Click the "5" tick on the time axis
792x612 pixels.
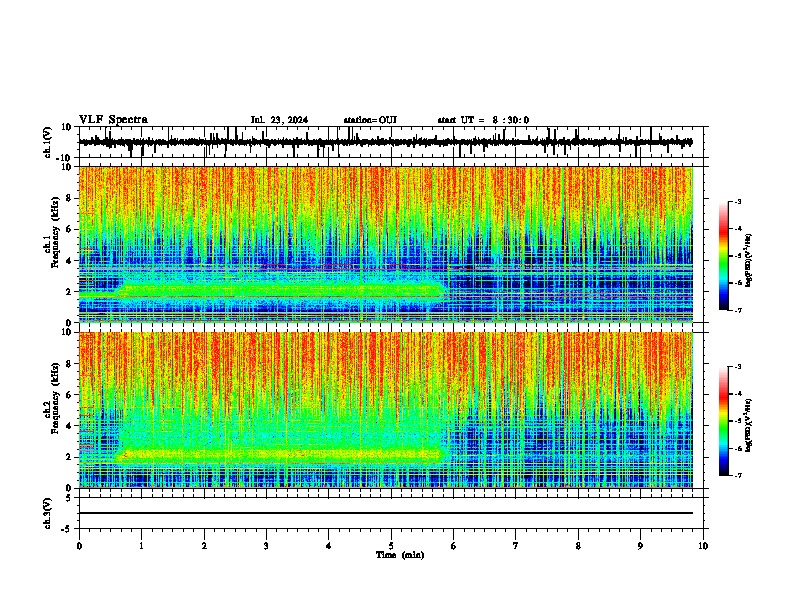click(x=391, y=546)
